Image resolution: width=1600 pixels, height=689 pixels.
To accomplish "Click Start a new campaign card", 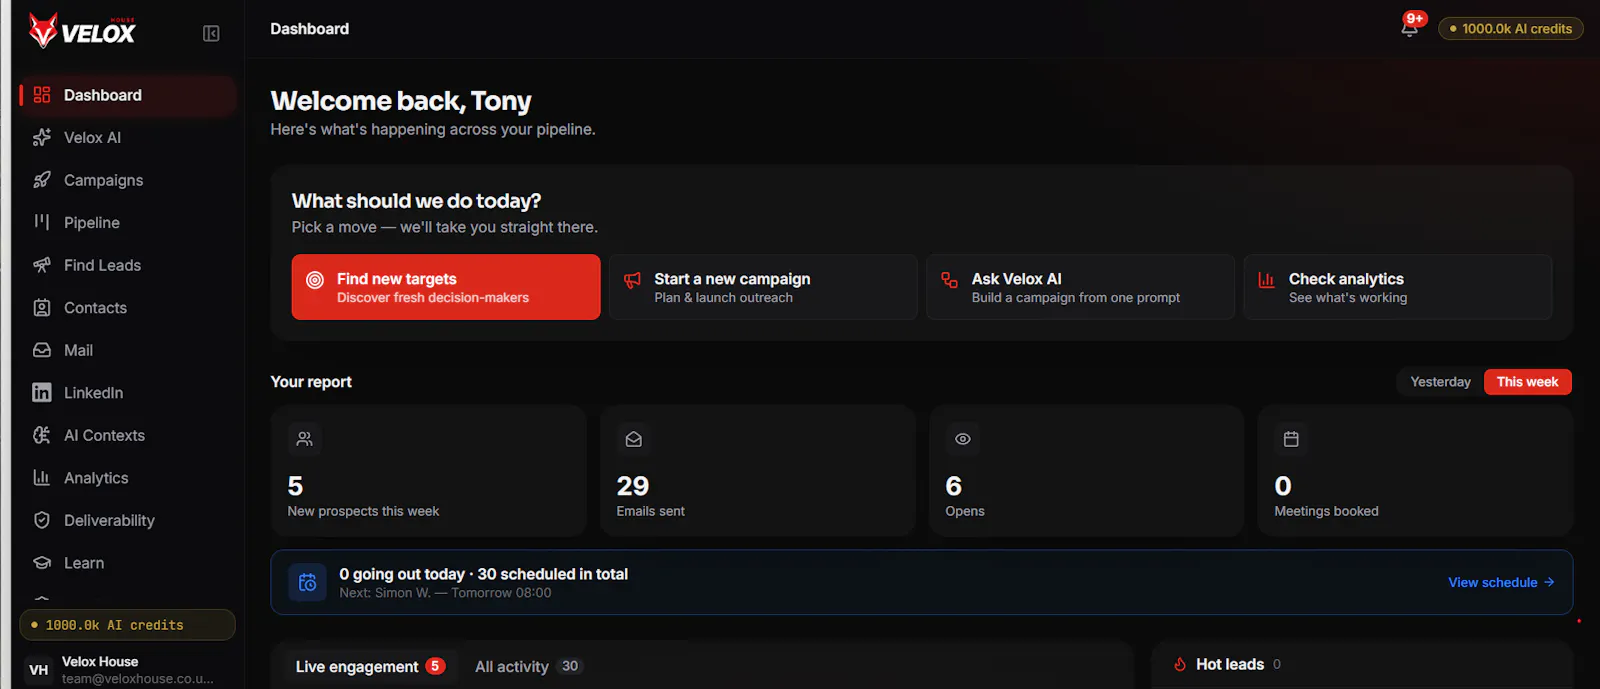I will click(763, 287).
